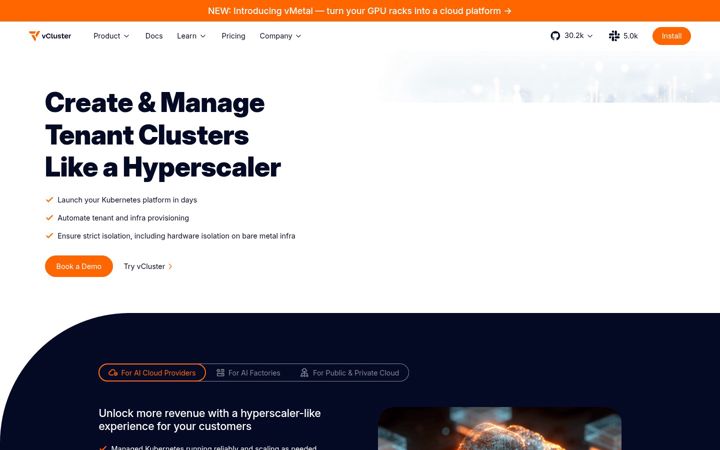Click 'Launch your Kubernetes platform in days' text
720x450 pixels.
127,200
